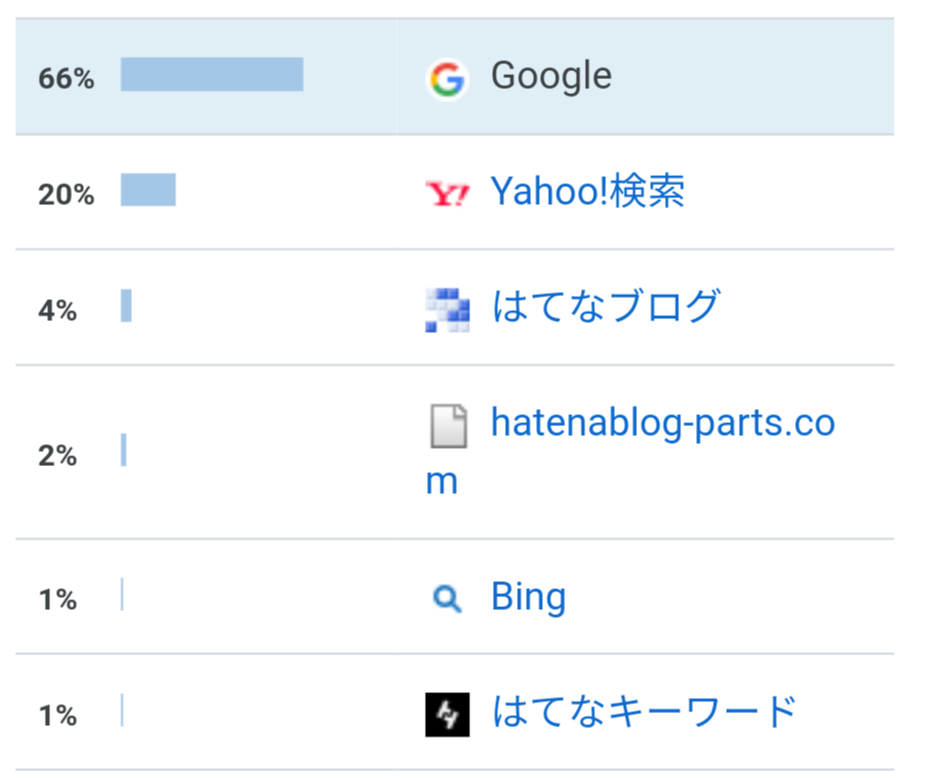Screen dimensions: 930x778
Task: Click the blank page icon for hatenablog-parts
Action: pyautogui.click(x=448, y=426)
